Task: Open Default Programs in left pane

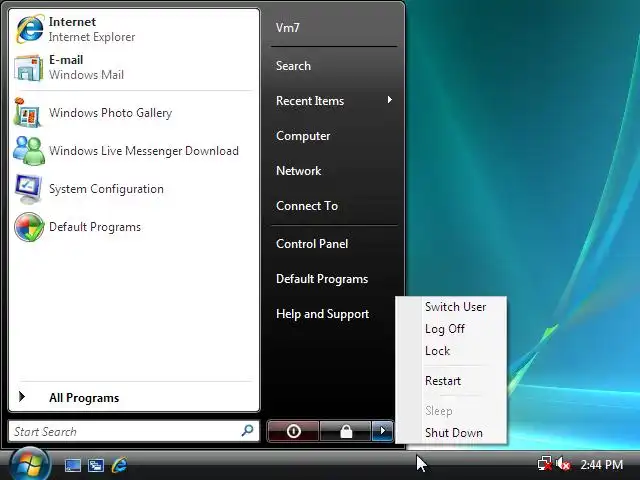Action: coord(134,227)
